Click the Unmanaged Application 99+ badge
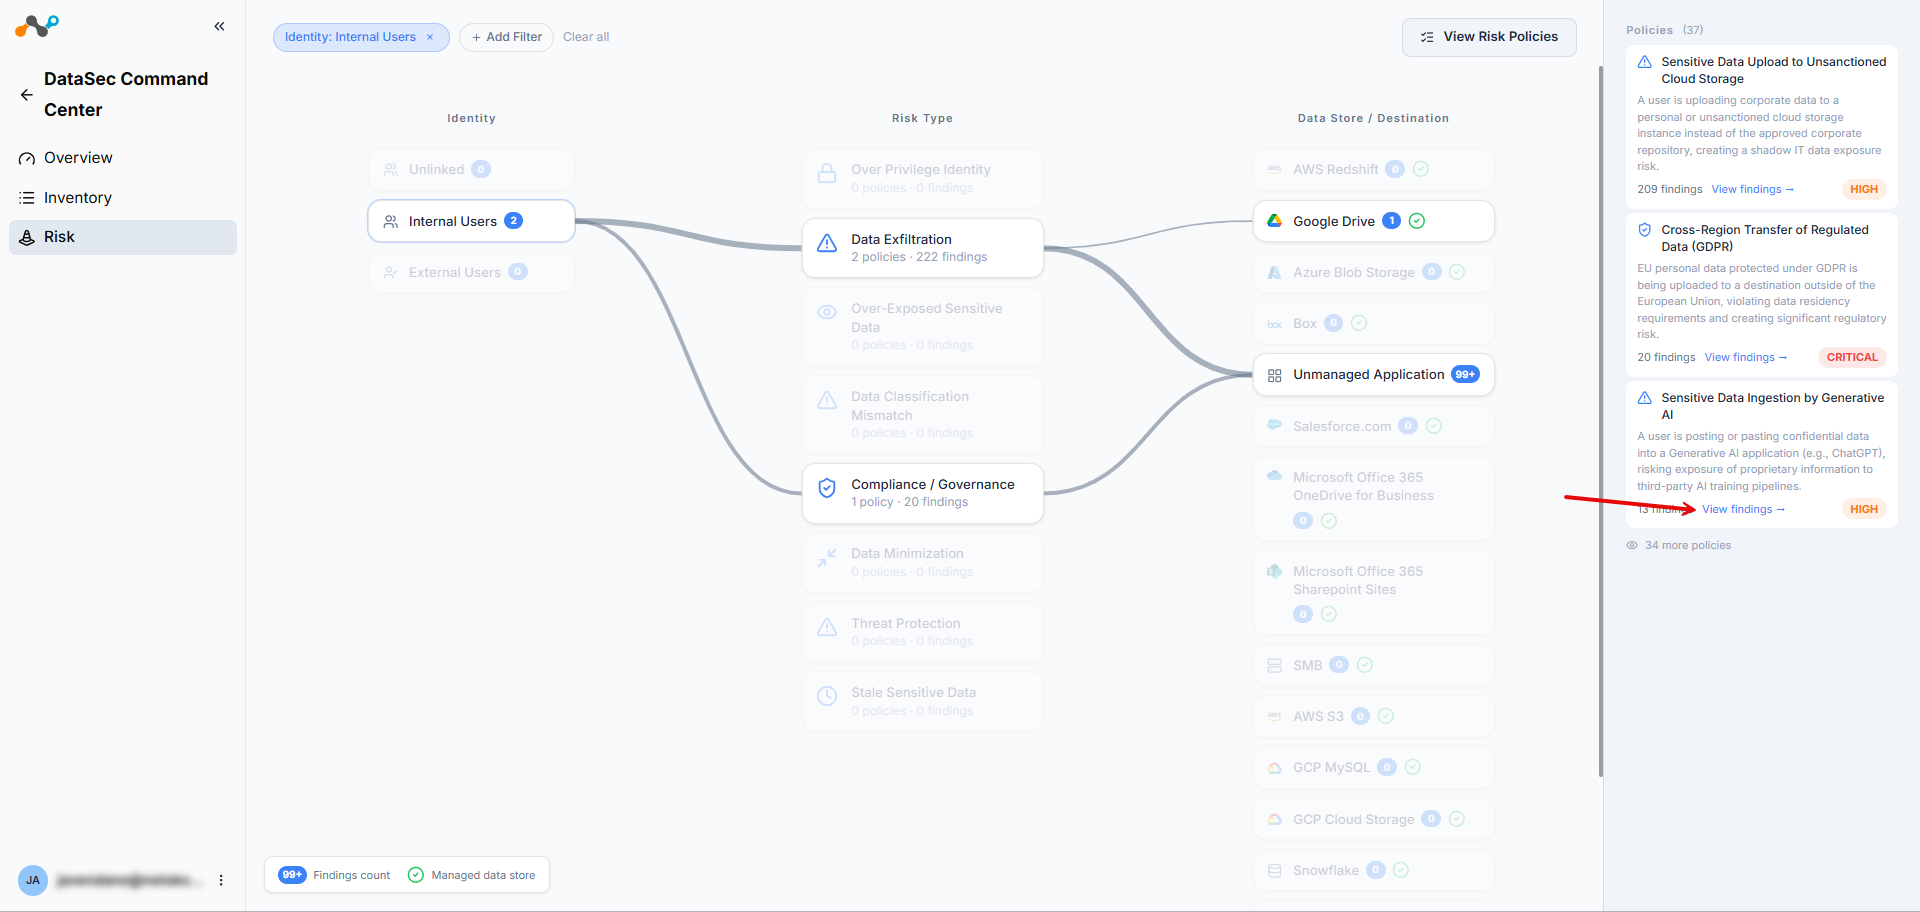 click(x=1465, y=374)
